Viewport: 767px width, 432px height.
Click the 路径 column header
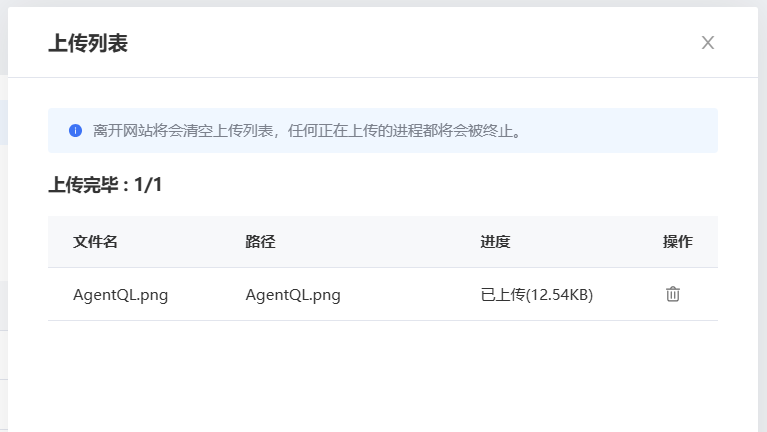coord(260,242)
